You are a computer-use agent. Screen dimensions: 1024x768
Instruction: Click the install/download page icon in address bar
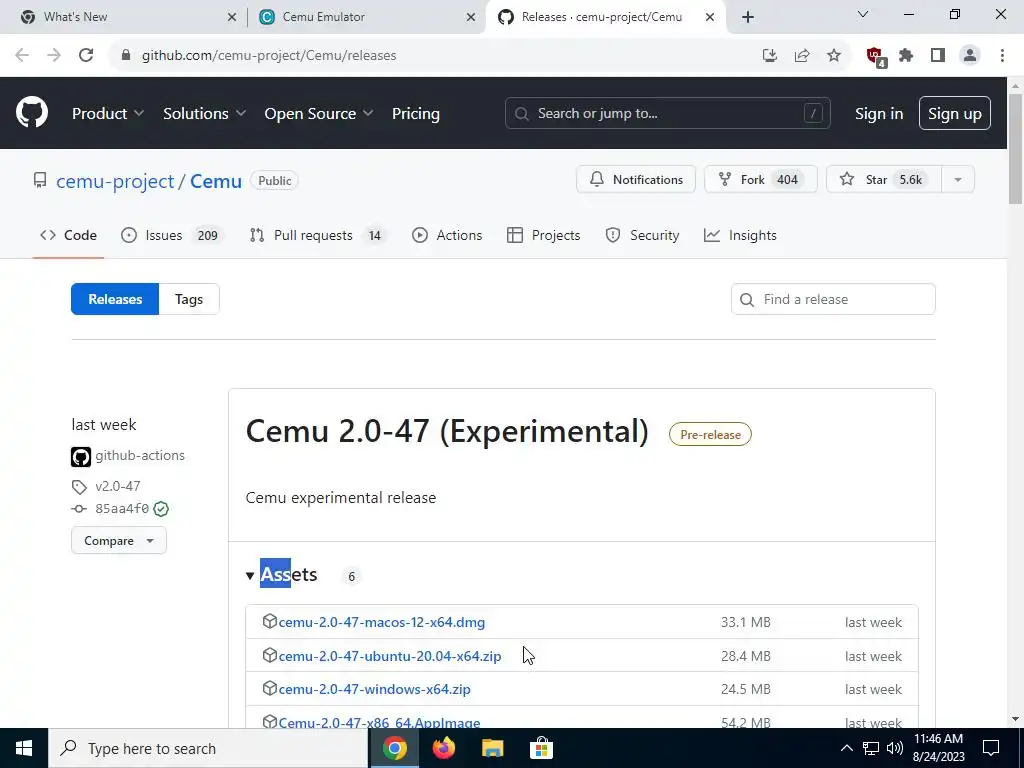pos(770,56)
